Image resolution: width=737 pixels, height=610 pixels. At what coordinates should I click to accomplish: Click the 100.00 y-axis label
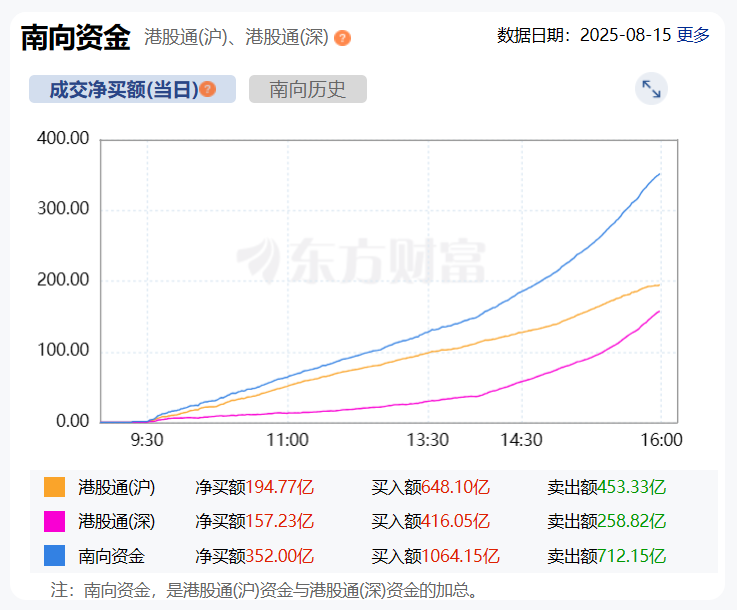coord(63,350)
